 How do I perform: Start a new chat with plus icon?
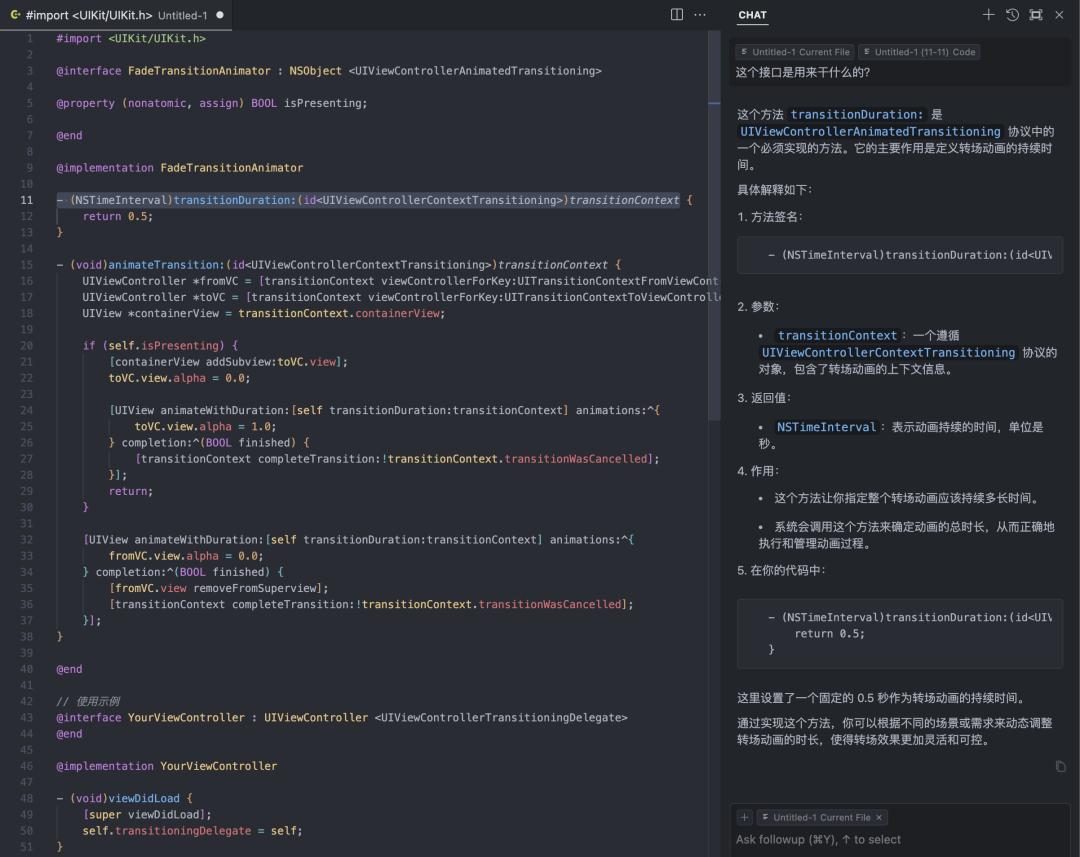pos(988,15)
